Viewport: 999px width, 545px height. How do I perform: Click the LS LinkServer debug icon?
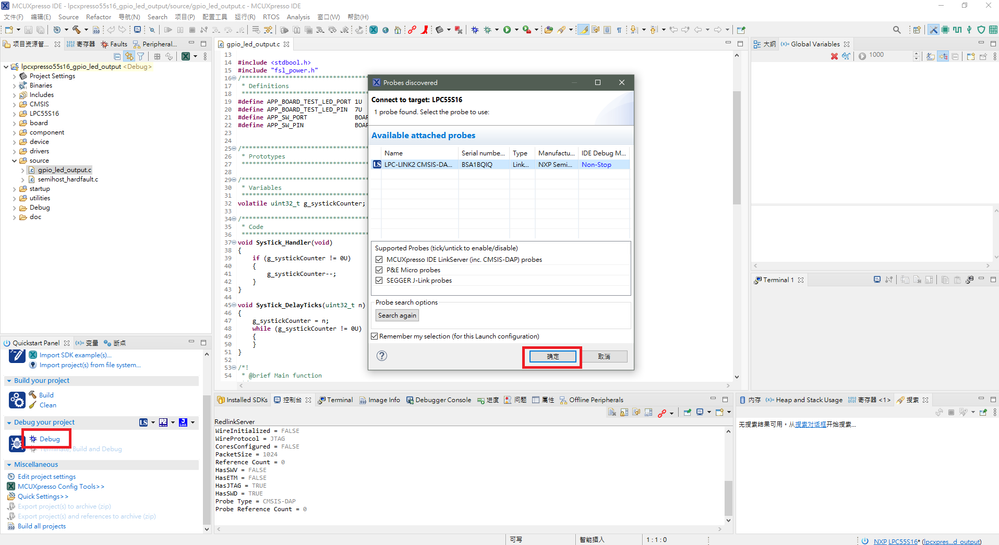coord(143,422)
